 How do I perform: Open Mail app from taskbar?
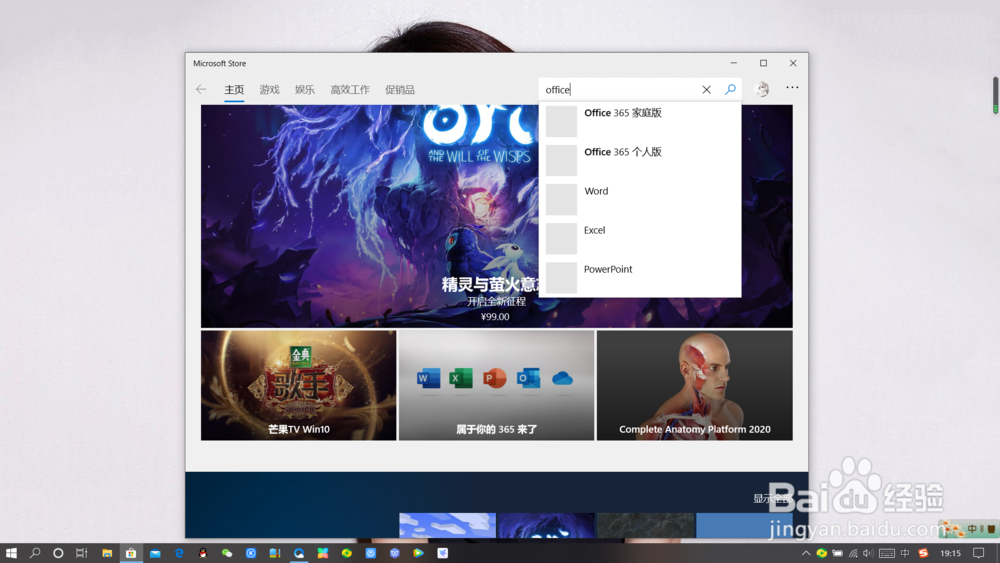pyautogui.click(x=155, y=553)
